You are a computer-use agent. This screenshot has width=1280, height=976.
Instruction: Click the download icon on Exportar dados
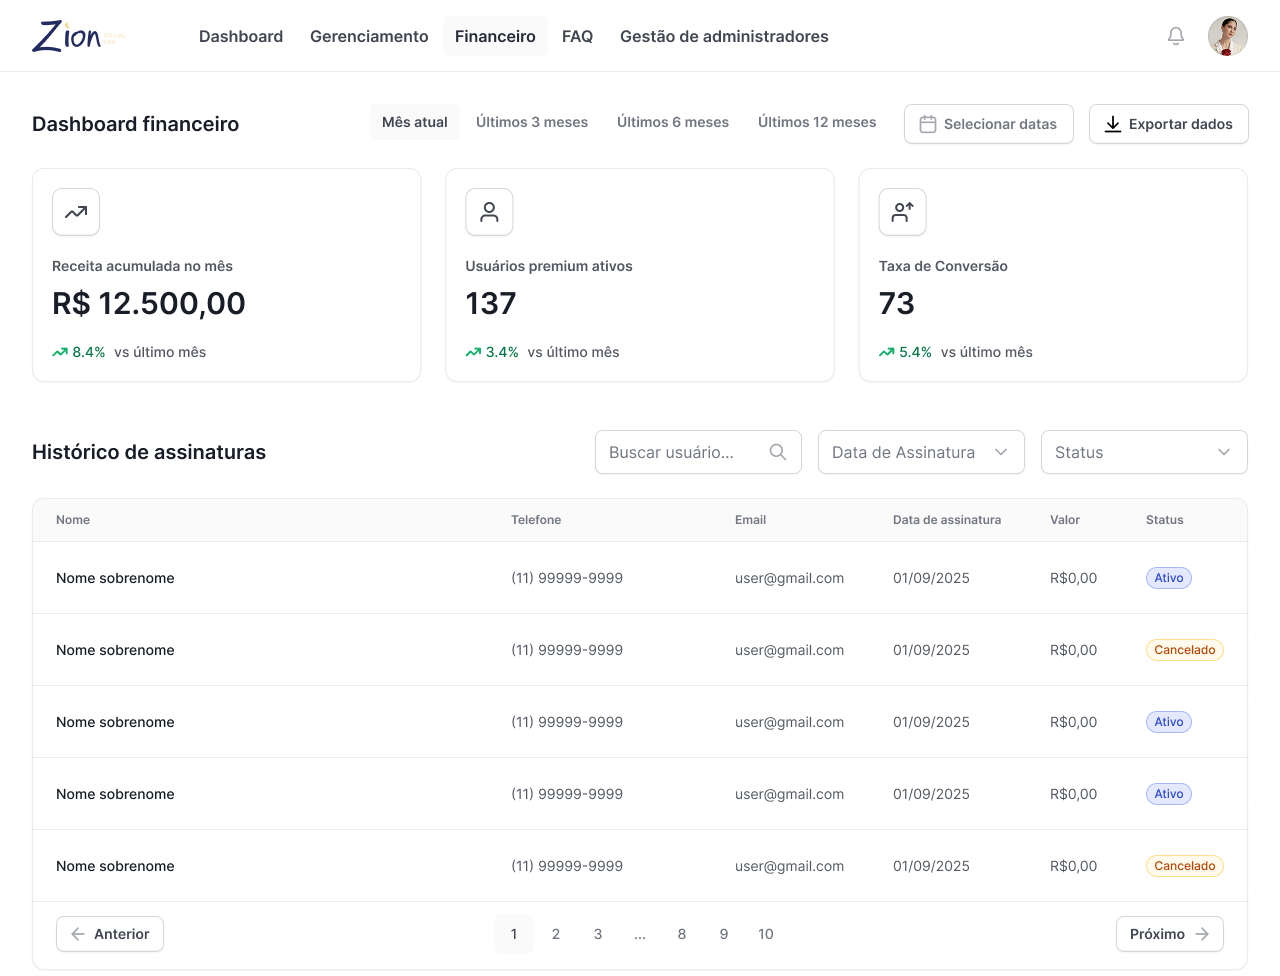1112,124
